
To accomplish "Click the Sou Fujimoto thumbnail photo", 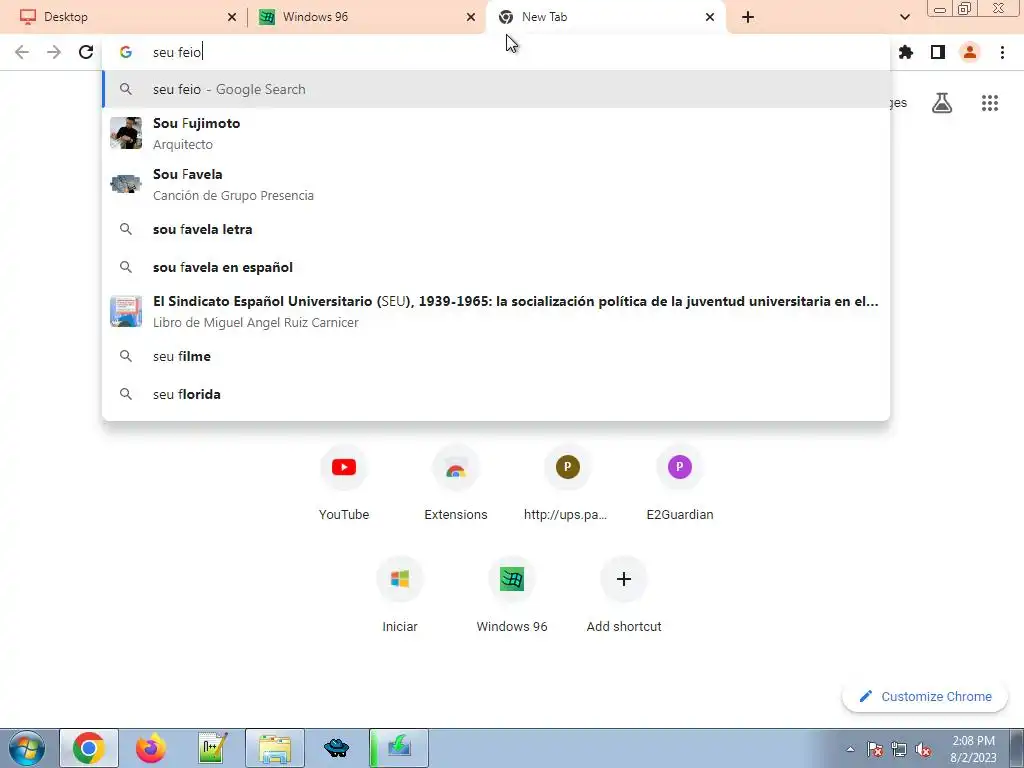I will (x=126, y=133).
